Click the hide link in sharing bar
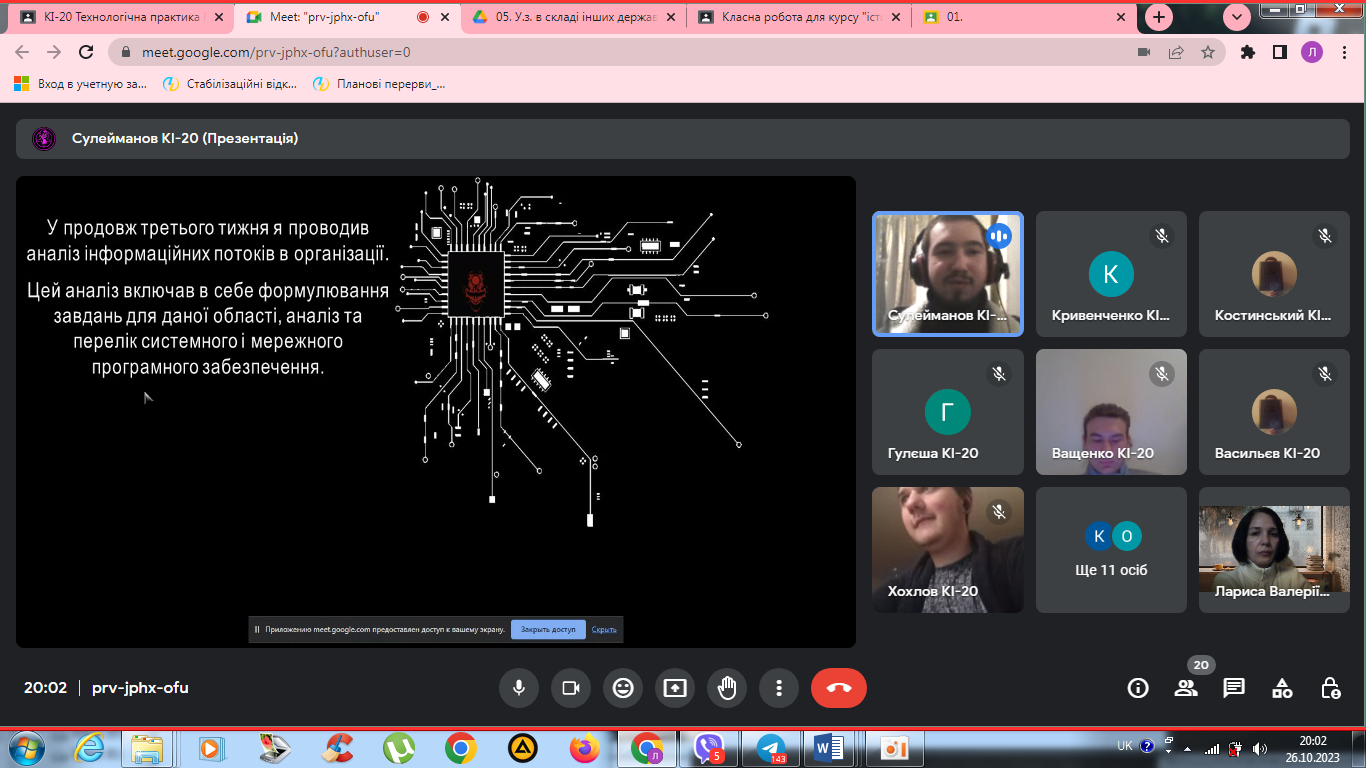Image resolution: width=1366 pixels, height=768 pixels. click(x=604, y=630)
